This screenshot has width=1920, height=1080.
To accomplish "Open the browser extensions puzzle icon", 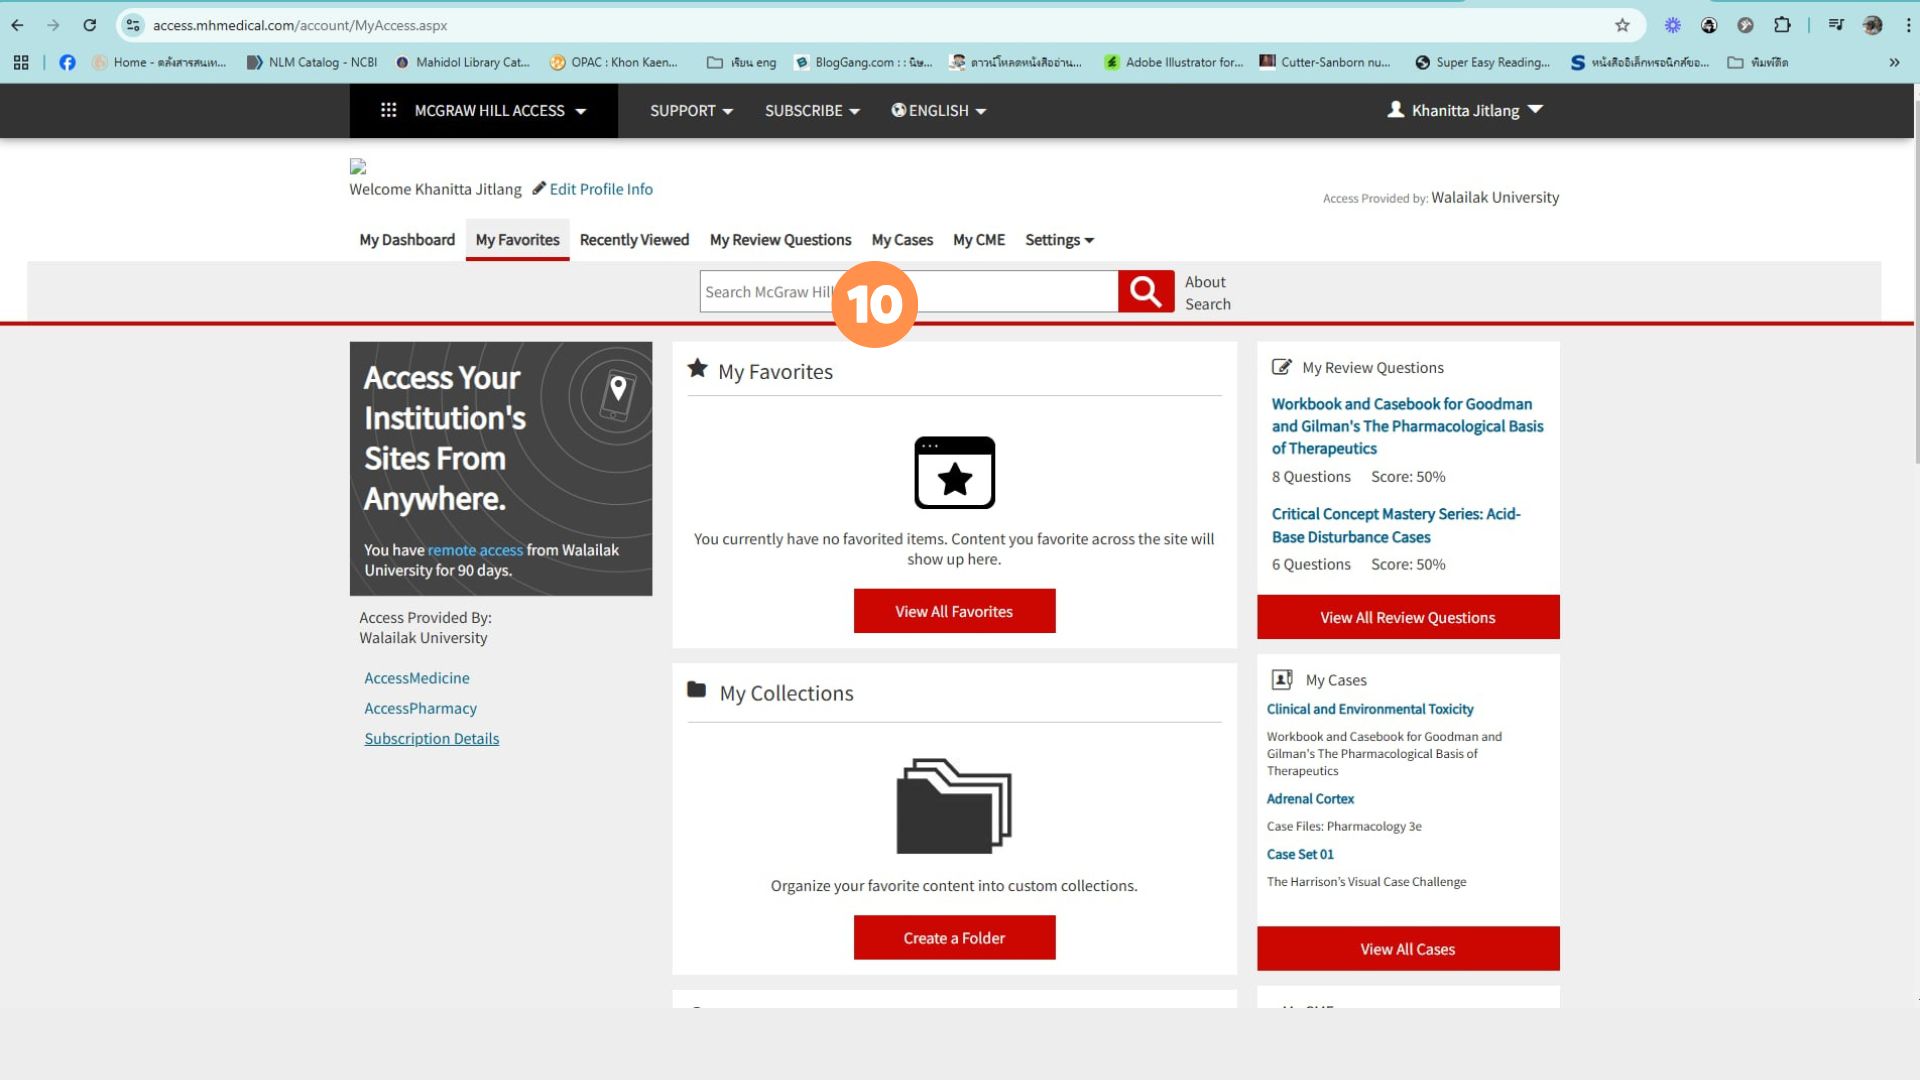I will pyautogui.click(x=1782, y=25).
